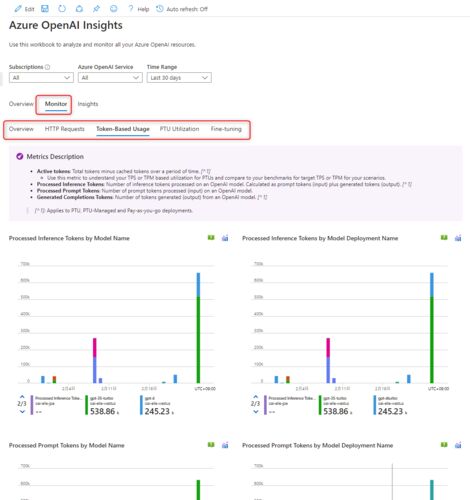Open the PTU Utilization sub-tab

point(179,129)
